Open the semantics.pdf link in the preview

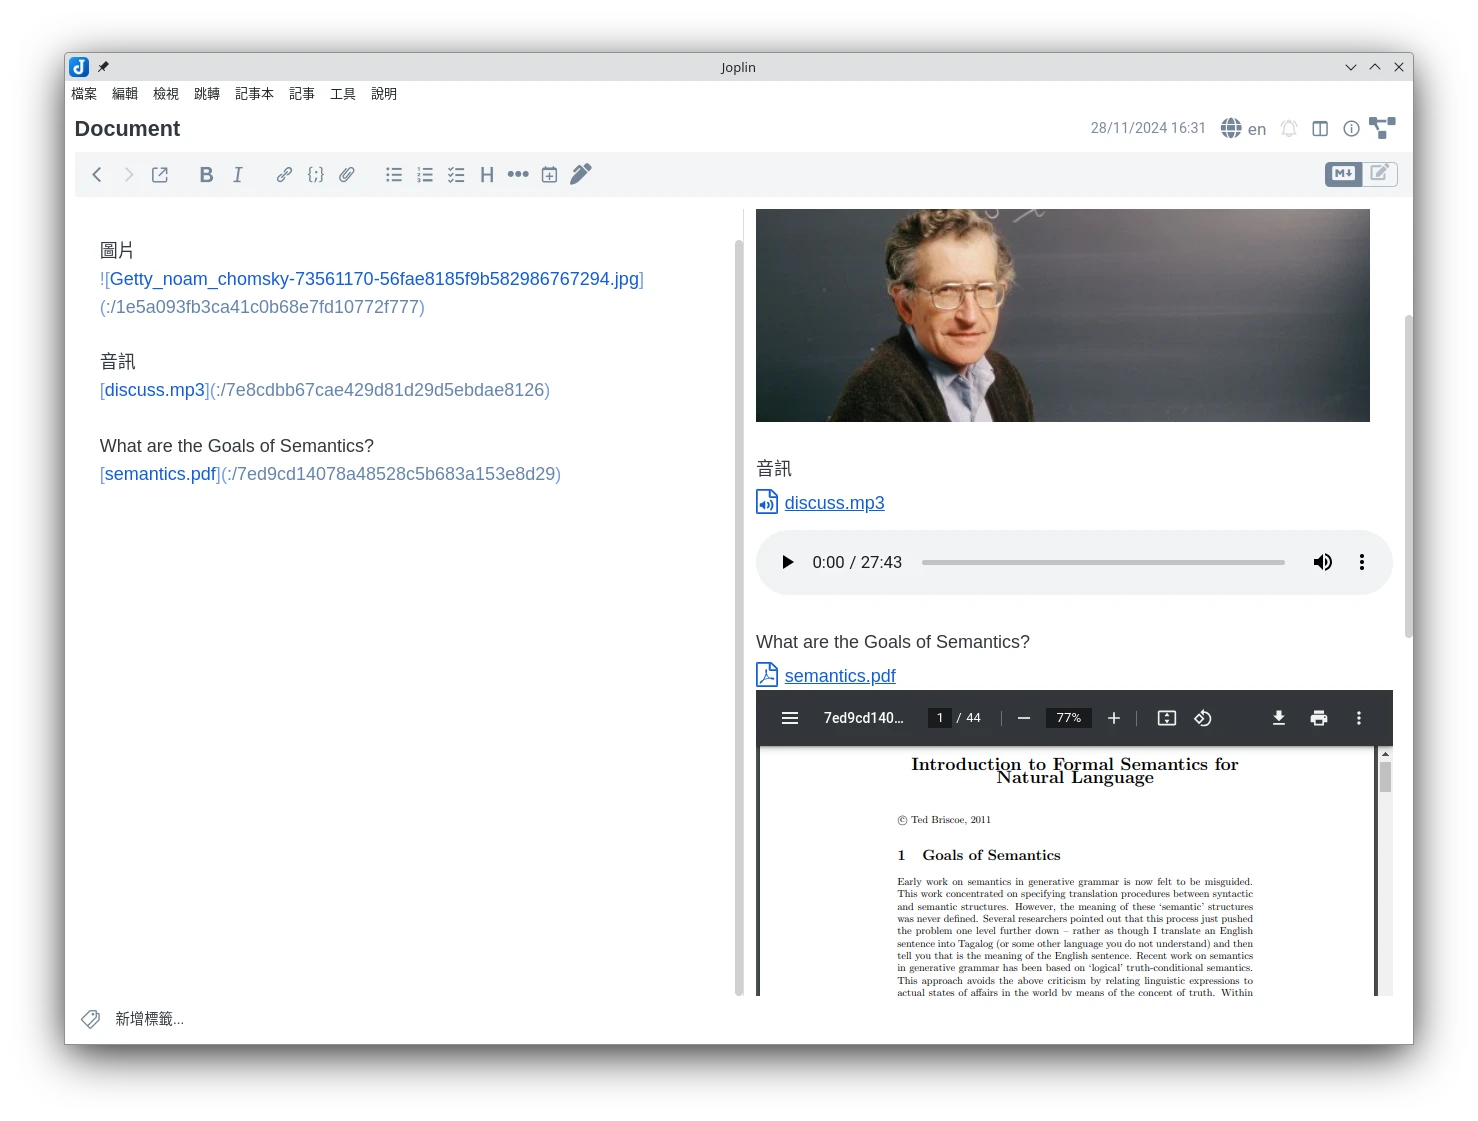coord(839,676)
